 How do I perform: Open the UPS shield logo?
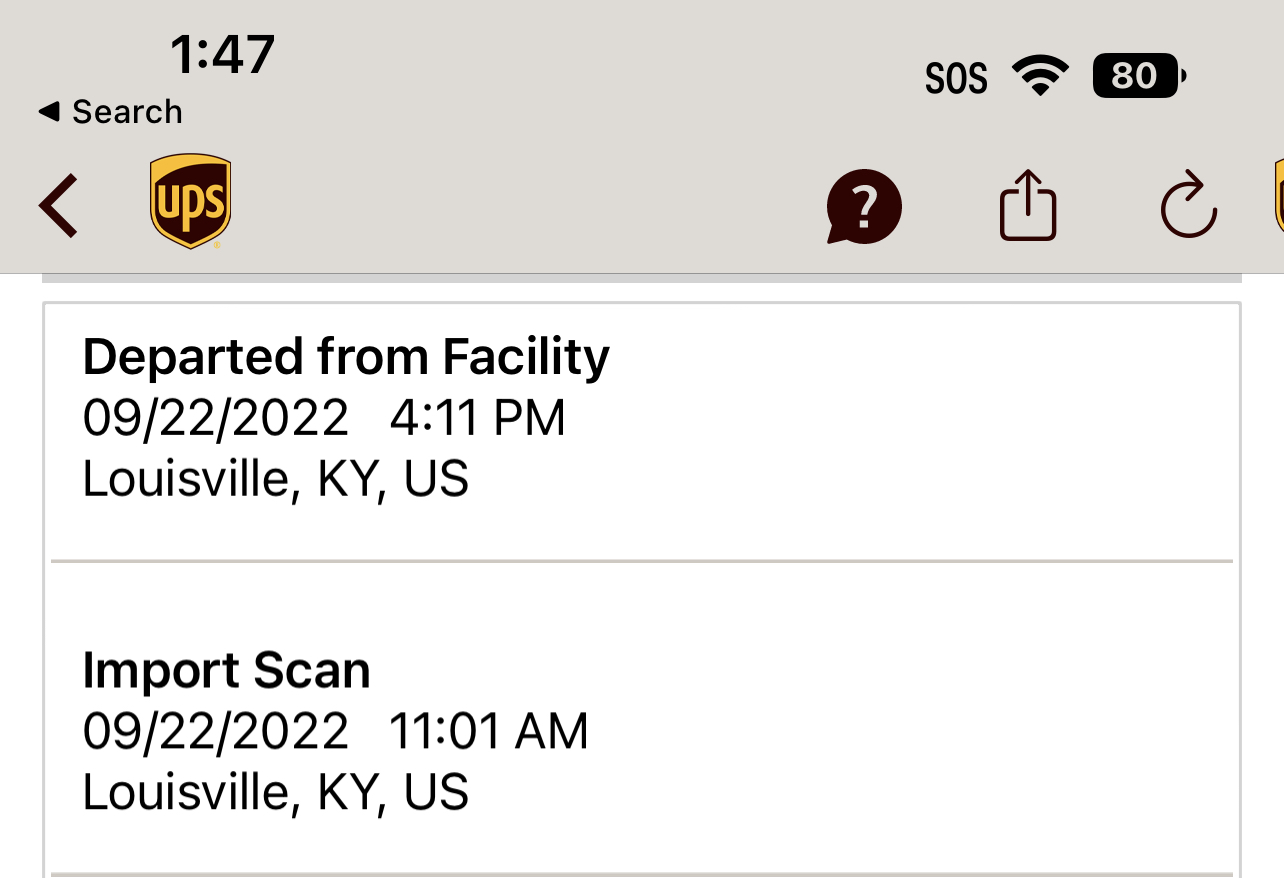pos(190,201)
